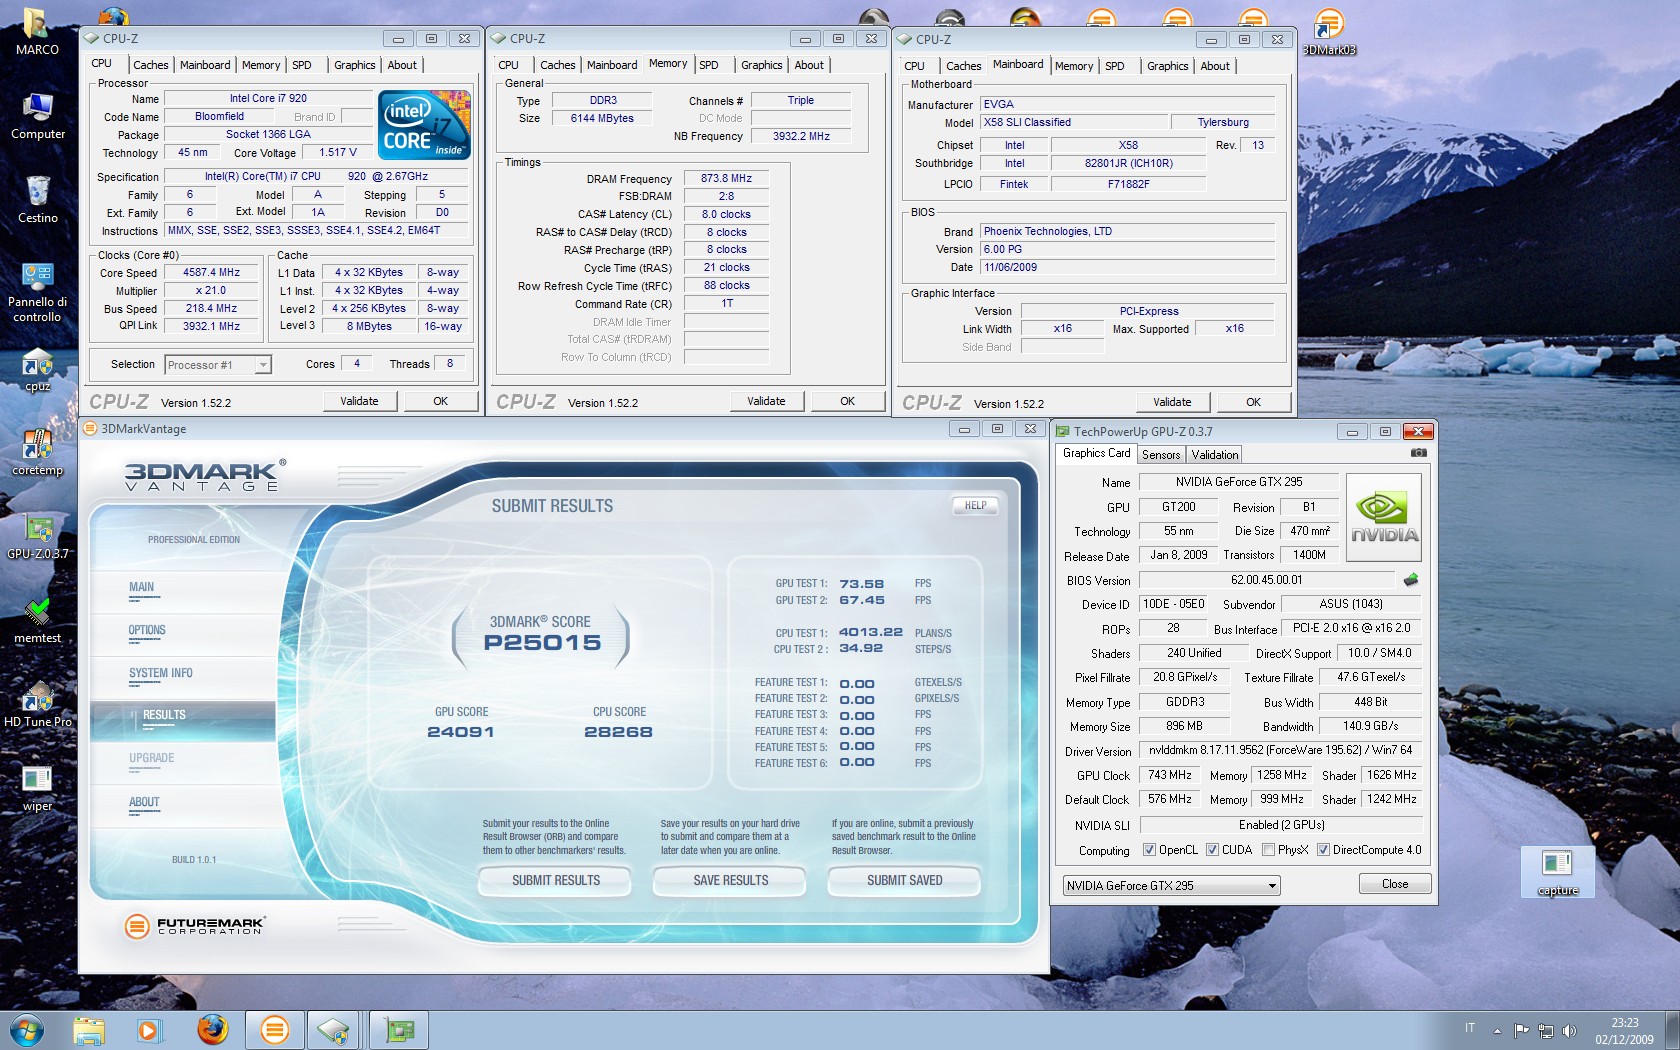The width and height of the screenshot is (1680, 1050).
Task: Open the network icon in system tray
Action: 1545,1031
